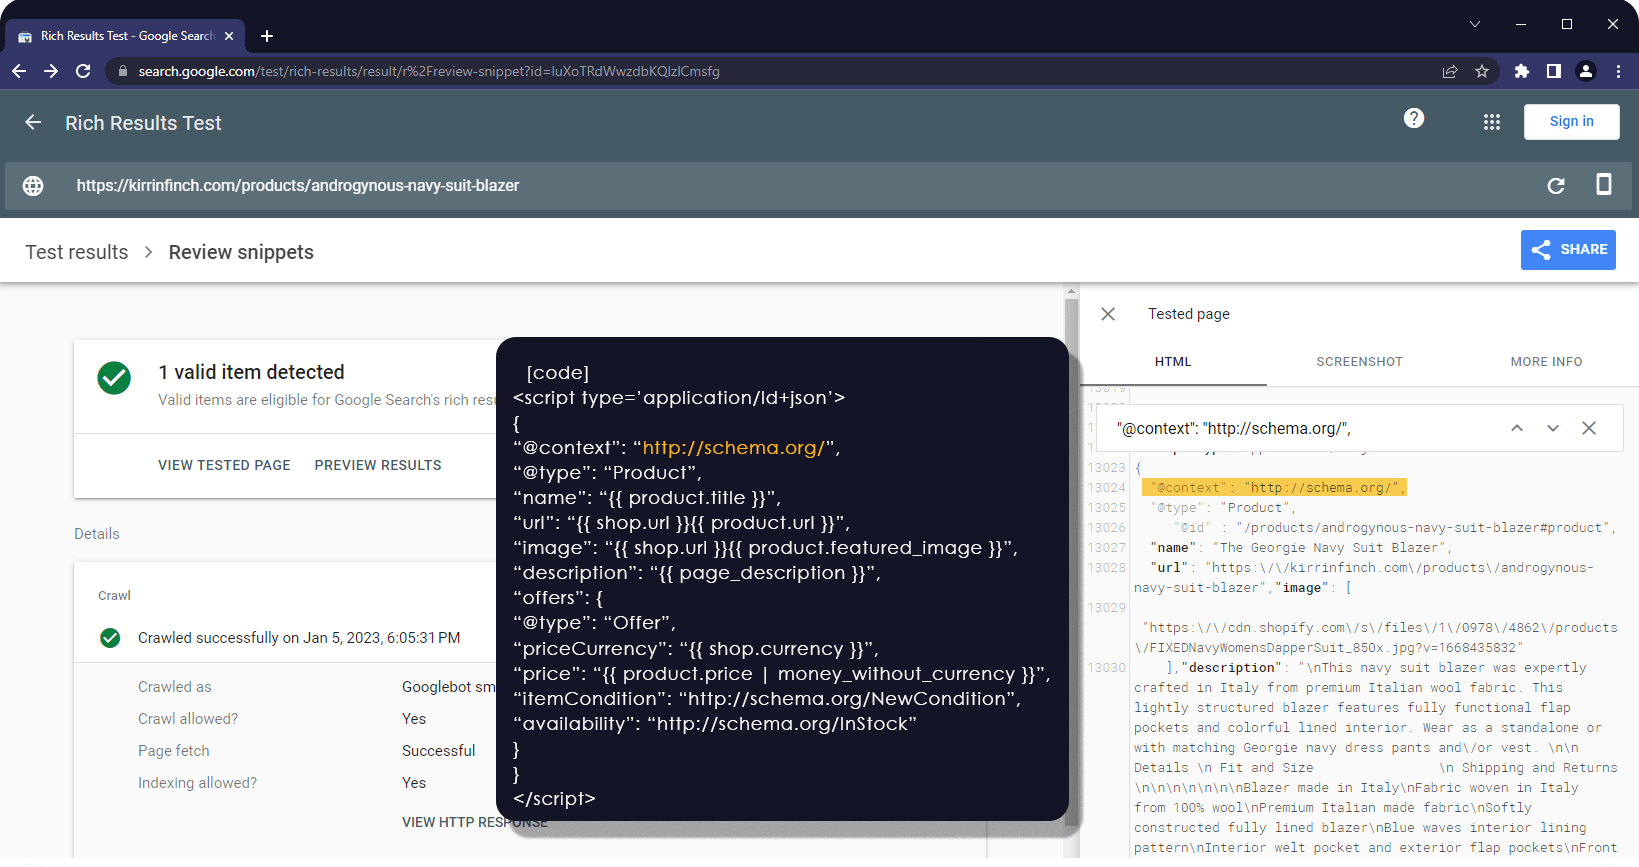Go to Test results breadcrumb

(77, 252)
